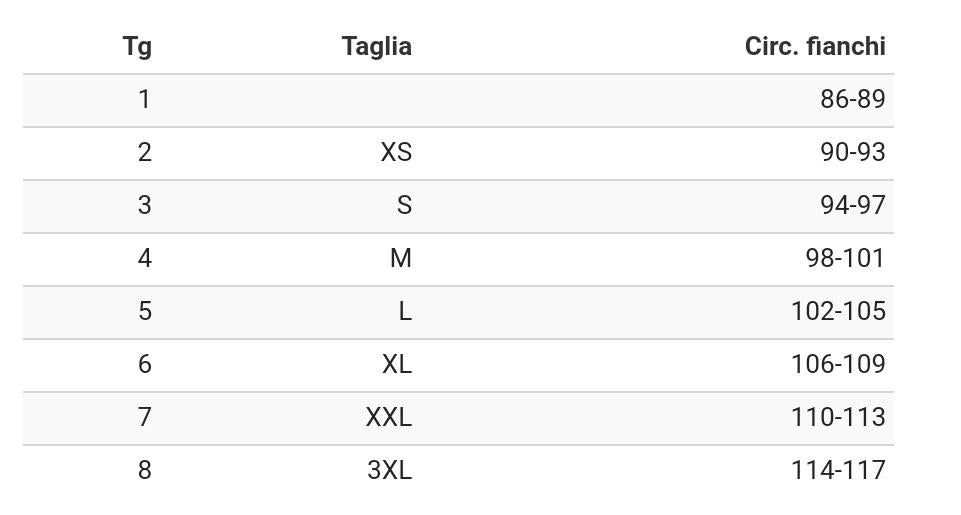This screenshot has height=515, width=961.
Task: Select the XL size cell
Action: (x=396, y=364)
